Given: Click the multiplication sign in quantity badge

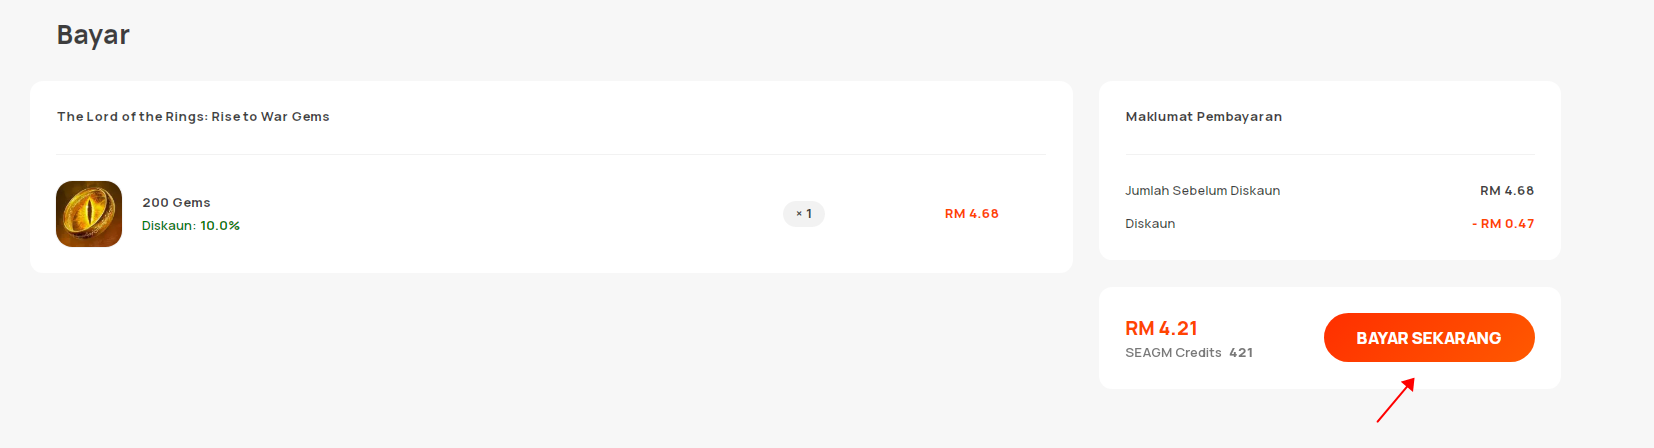Looking at the screenshot, I should 799,214.
